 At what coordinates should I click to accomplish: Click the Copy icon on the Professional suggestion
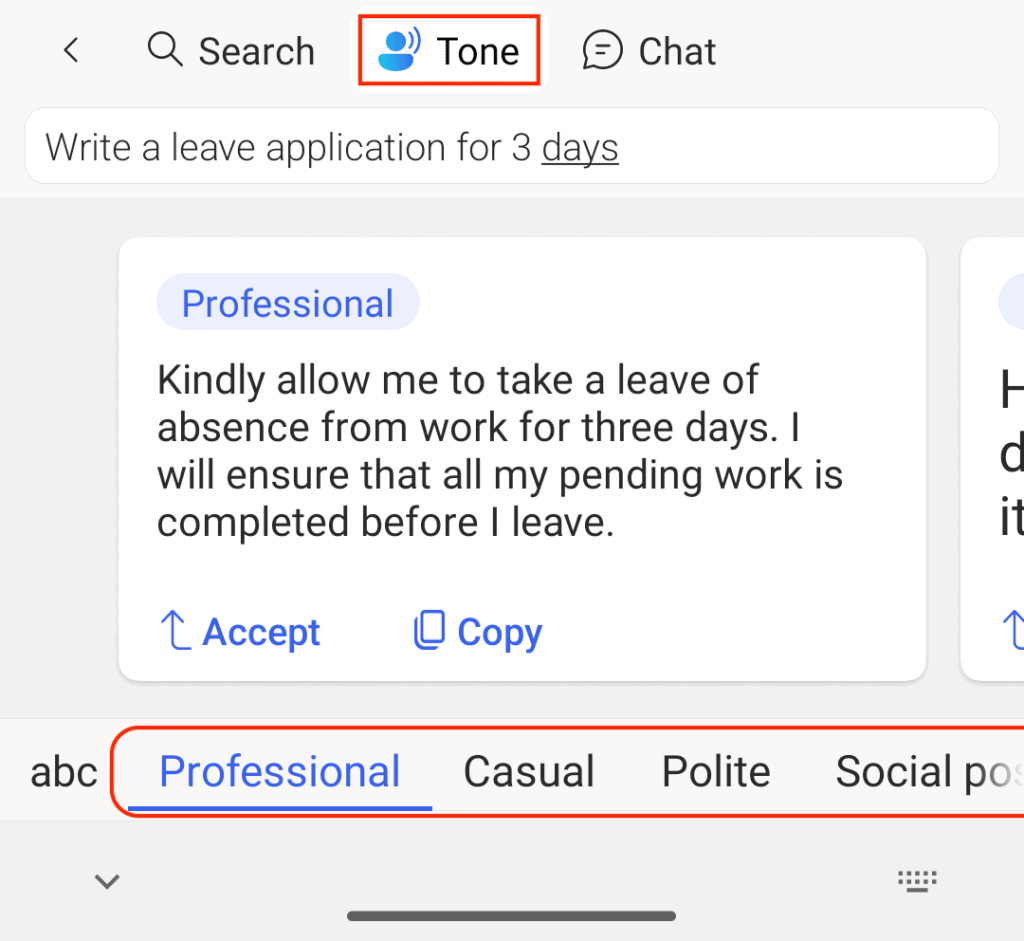point(430,631)
